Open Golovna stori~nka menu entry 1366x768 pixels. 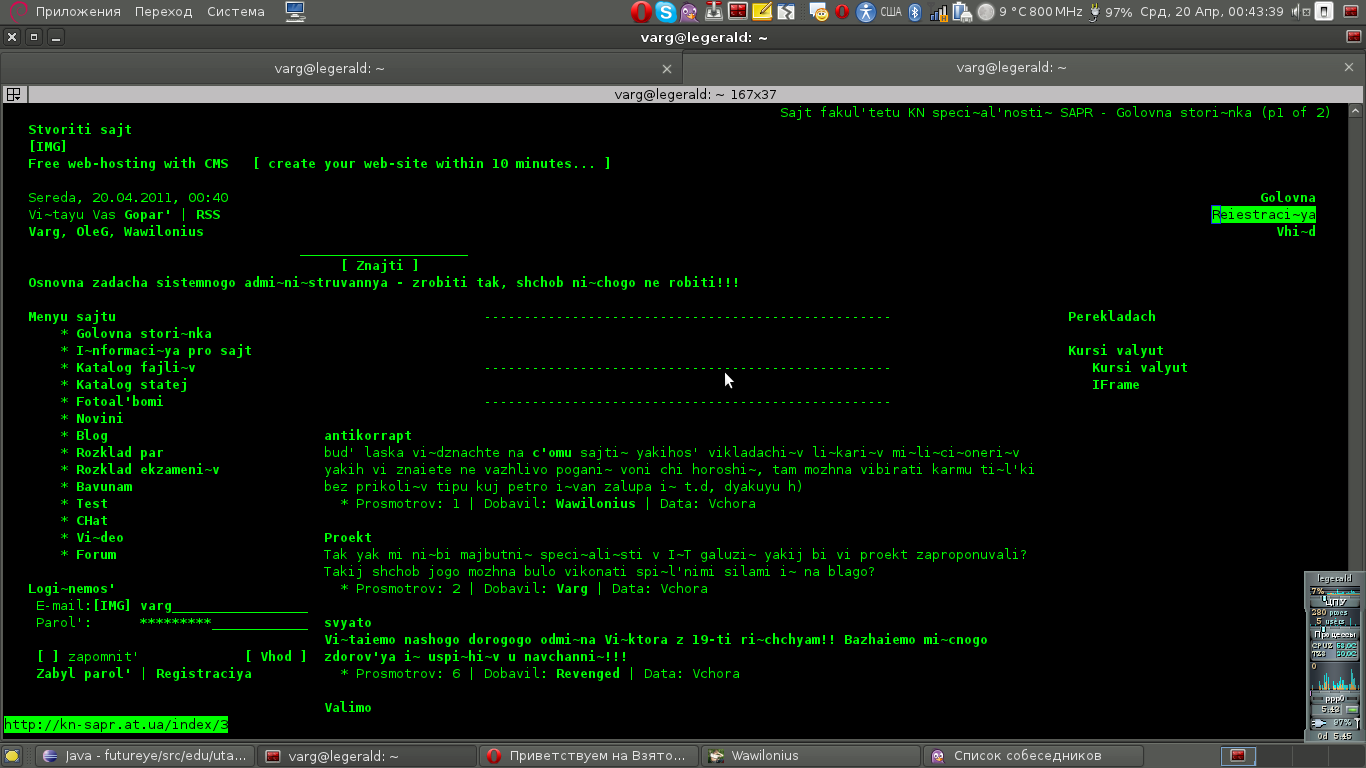pos(144,334)
